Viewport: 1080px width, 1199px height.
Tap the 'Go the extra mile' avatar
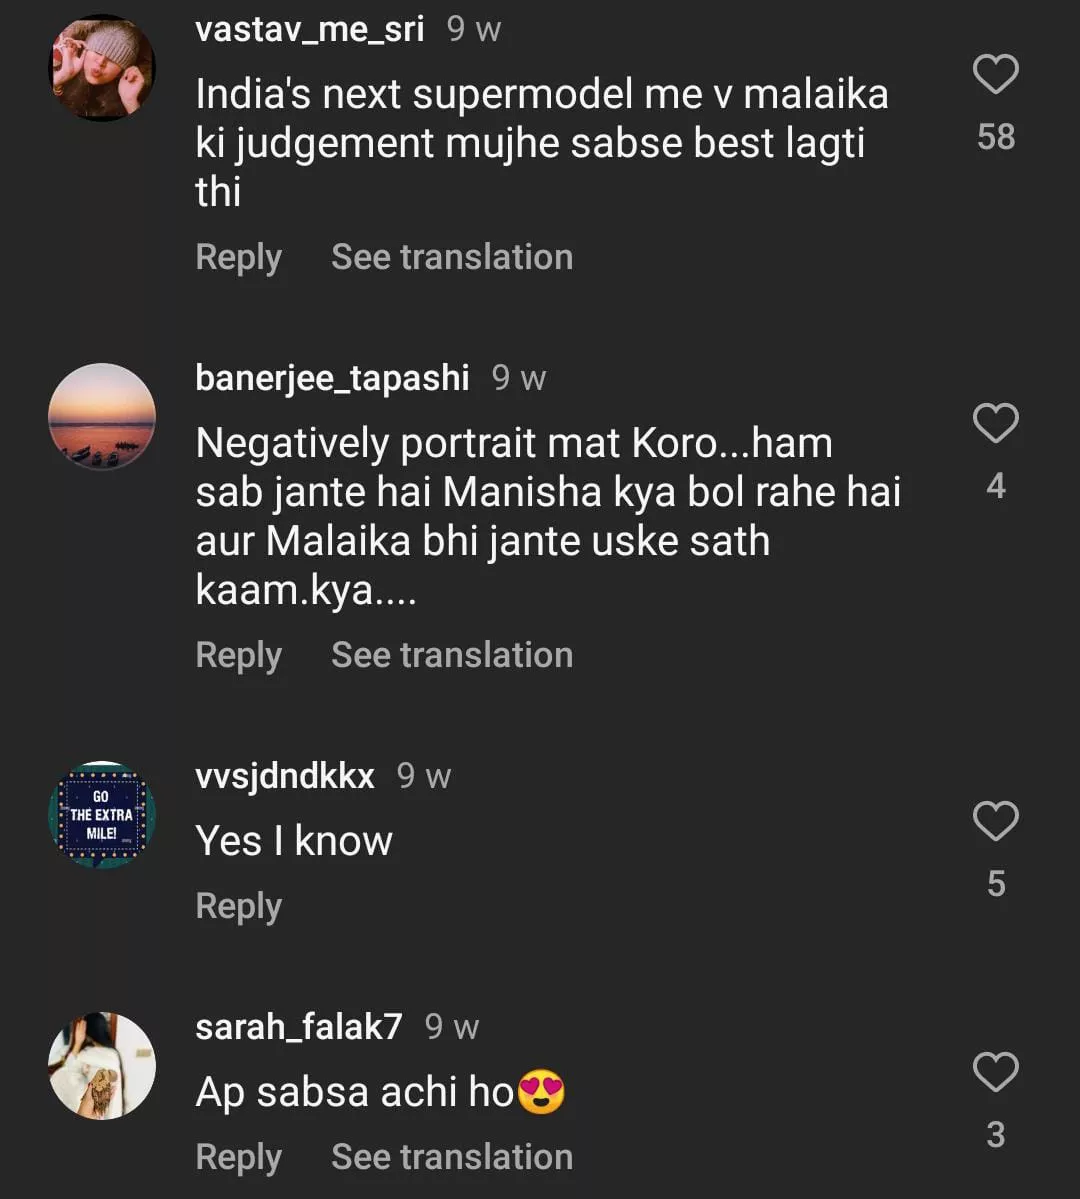[x=102, y=814]
